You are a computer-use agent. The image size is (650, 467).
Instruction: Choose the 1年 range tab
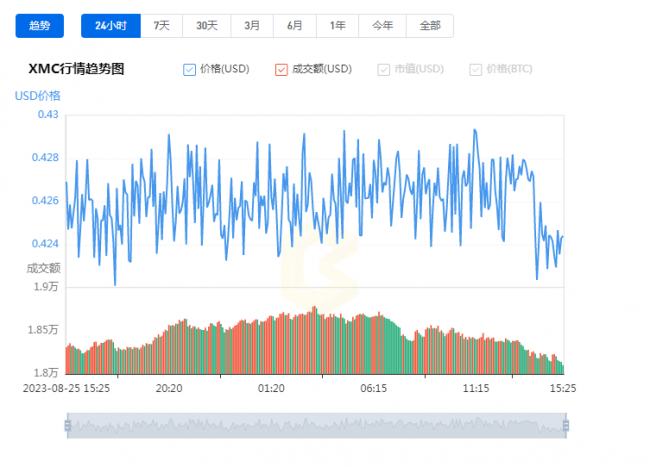337,26
